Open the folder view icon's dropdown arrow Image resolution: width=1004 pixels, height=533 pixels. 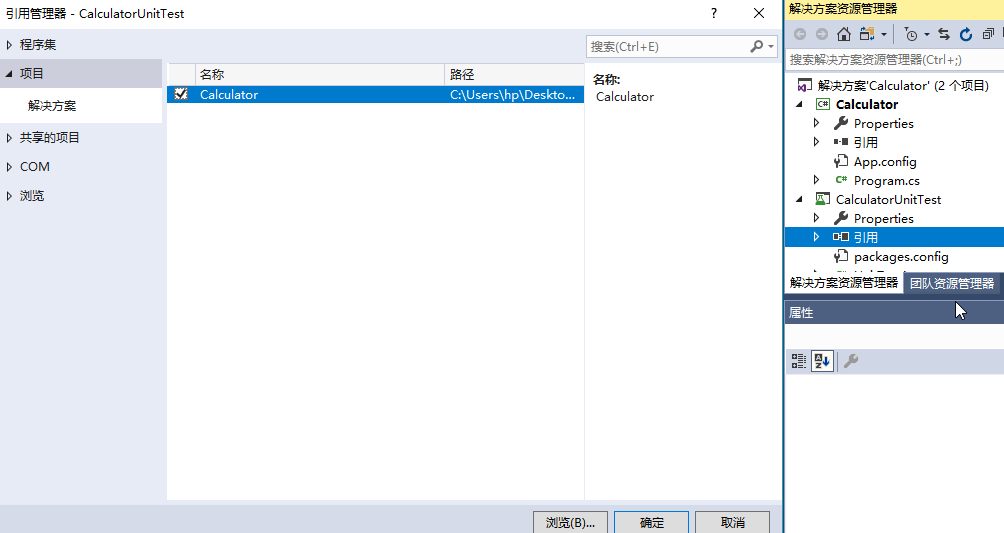click(884, 35)
